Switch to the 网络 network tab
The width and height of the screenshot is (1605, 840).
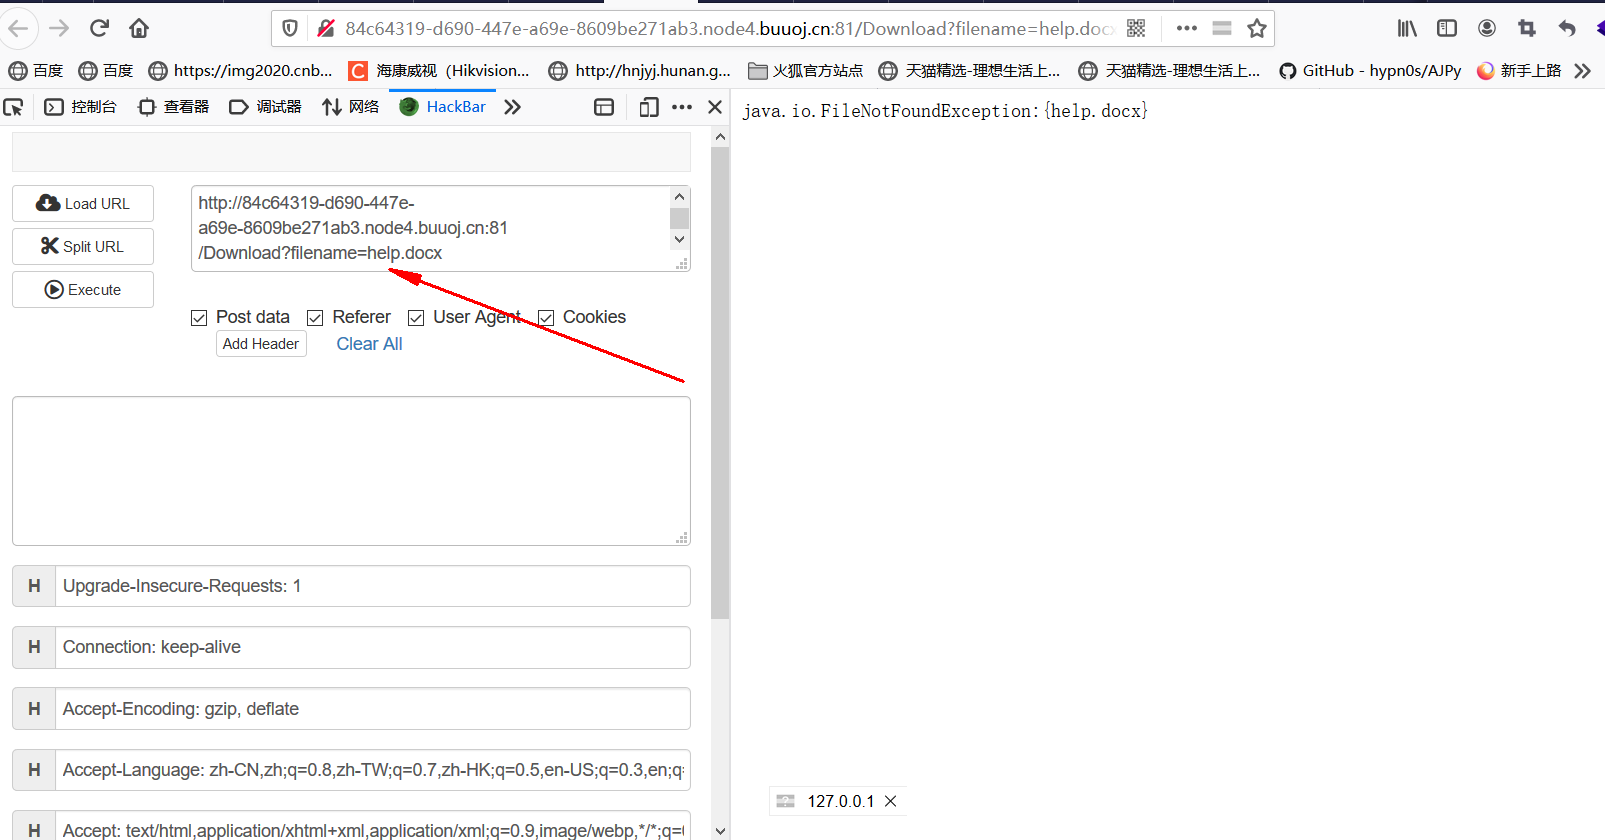(350, 107)
